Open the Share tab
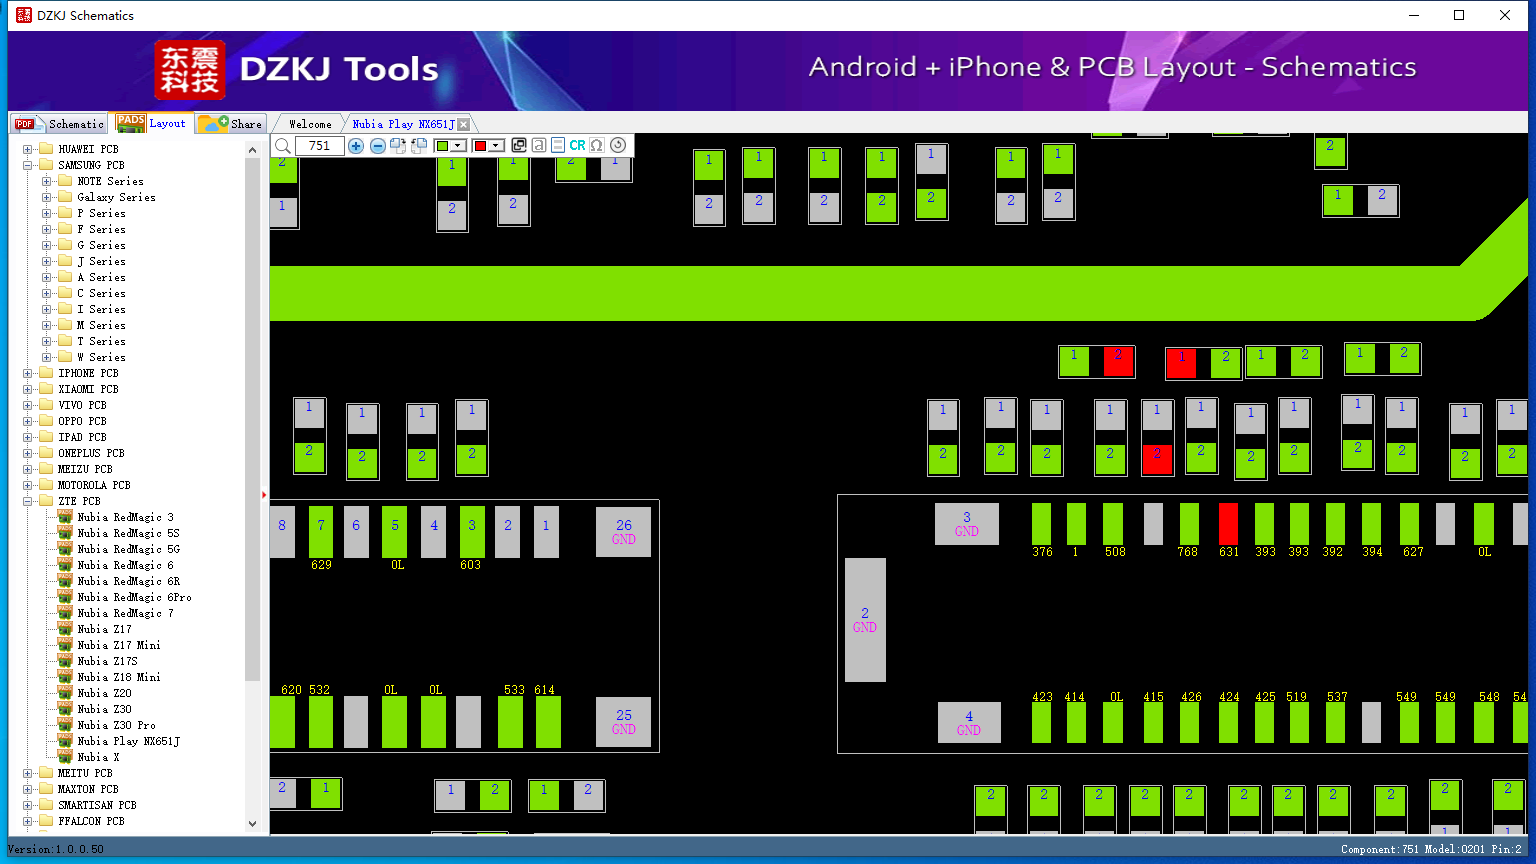This screenshot has width=1536, height=864. [x=230, y=124]
